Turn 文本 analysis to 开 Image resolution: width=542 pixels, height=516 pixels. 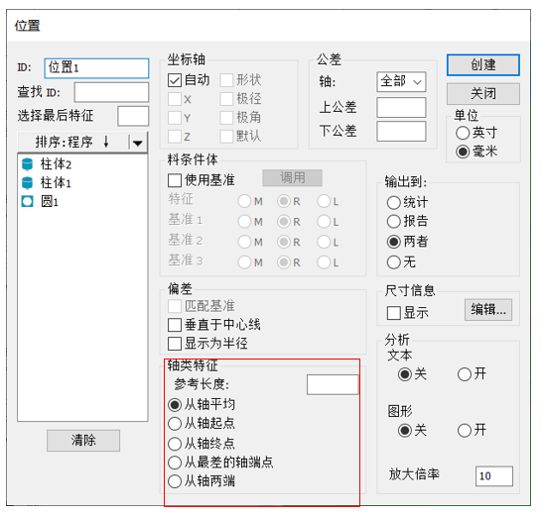click(464, 374)
